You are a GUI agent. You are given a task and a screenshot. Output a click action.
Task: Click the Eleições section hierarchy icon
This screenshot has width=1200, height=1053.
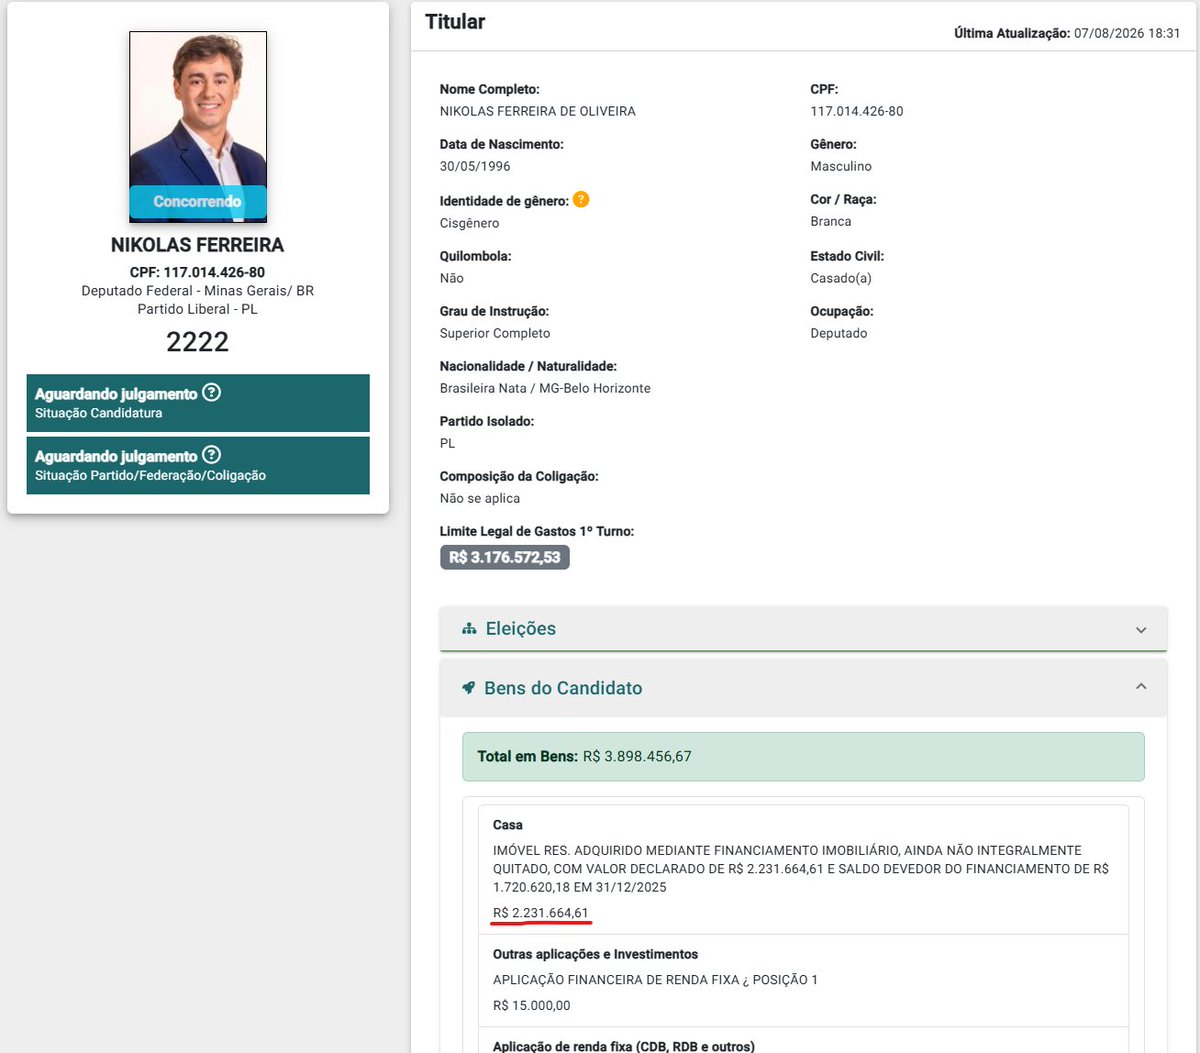point(469,629)
